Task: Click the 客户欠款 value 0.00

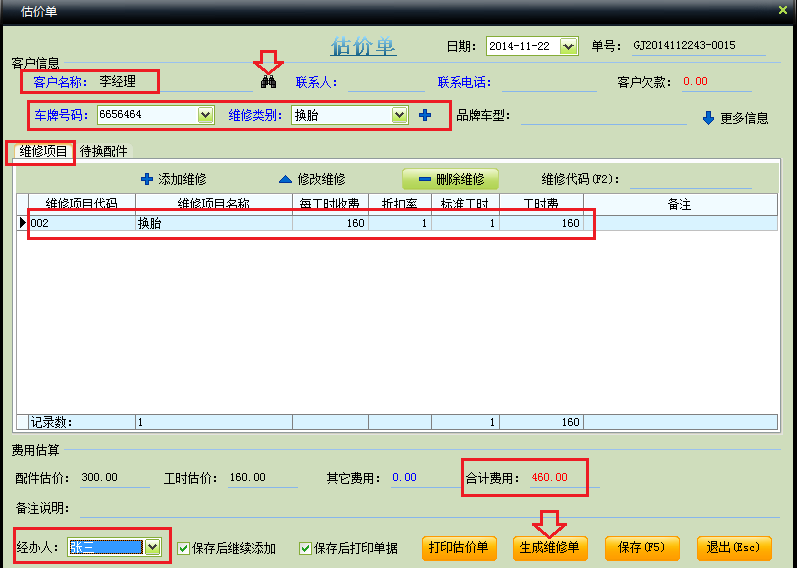Action: [695, 81]
